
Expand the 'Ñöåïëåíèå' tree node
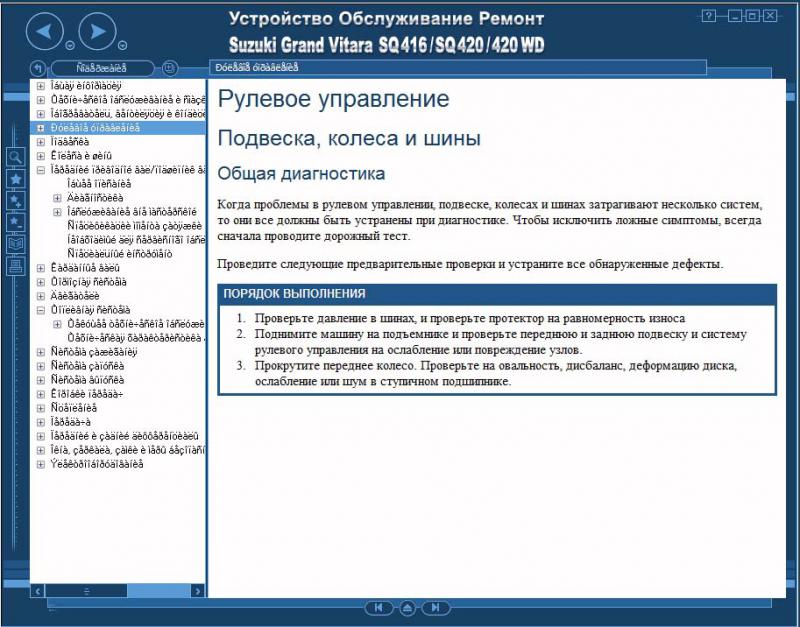click(x=41, y=408)
